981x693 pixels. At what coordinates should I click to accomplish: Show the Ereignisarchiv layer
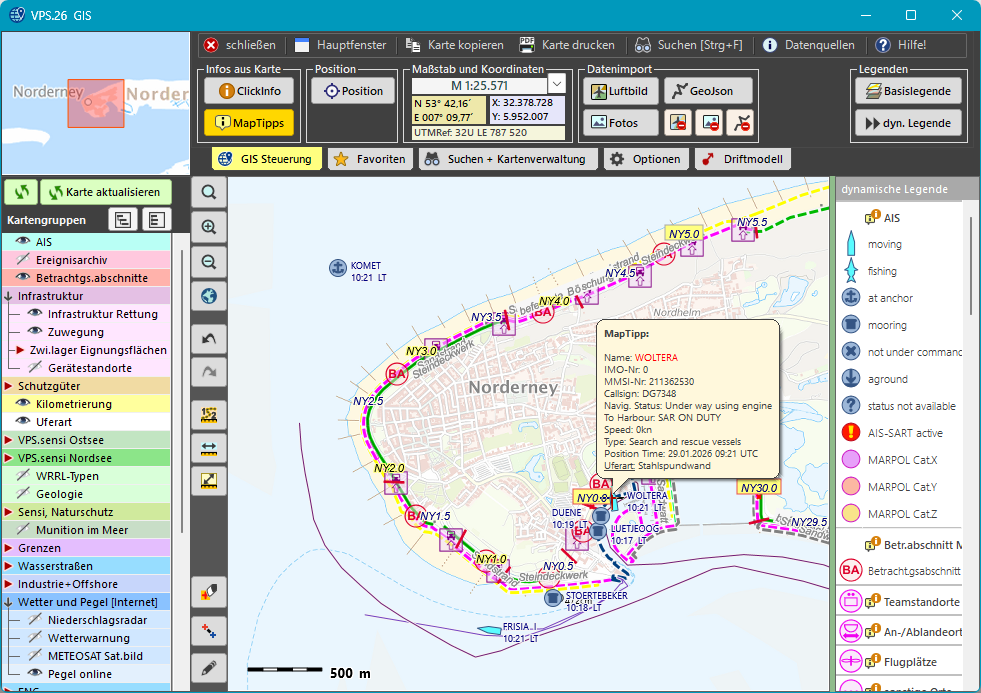[21, 259]
